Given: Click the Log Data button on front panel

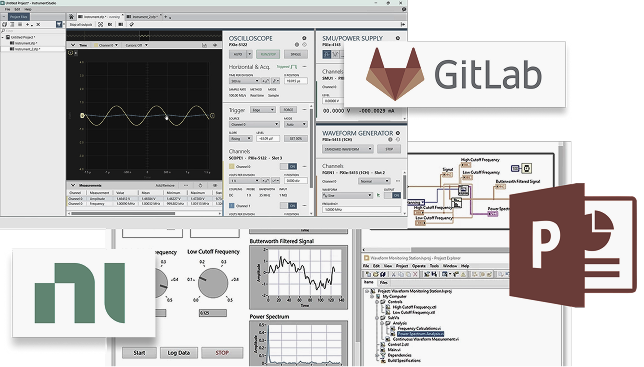Looking at the screenshot, I should [x=179, y=353].
